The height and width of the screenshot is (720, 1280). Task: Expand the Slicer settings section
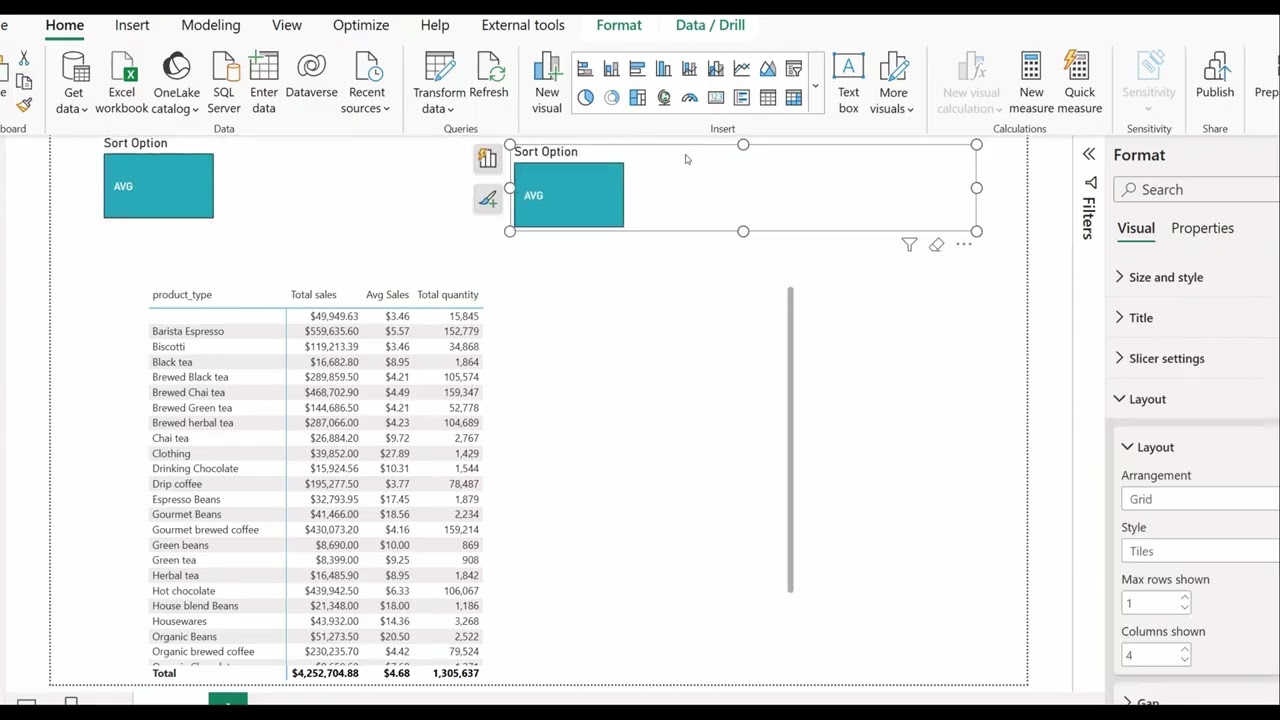(x=1160, y=359)
